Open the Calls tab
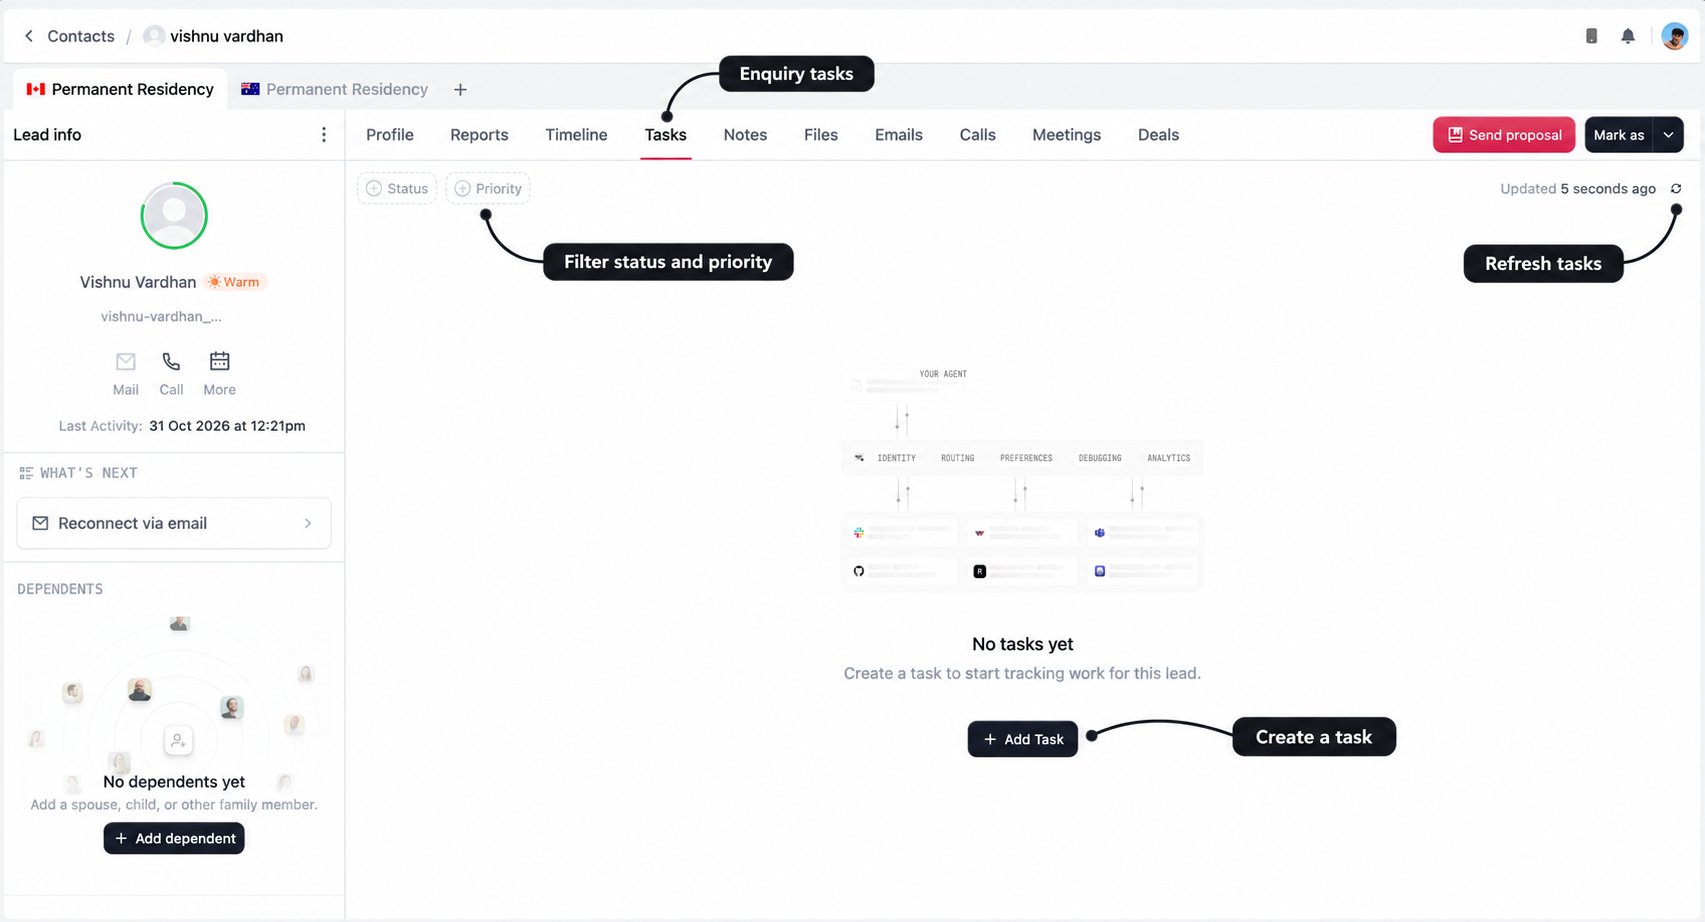The height and width of the screenshot is (922, 1705). click(x=977, y=135)
